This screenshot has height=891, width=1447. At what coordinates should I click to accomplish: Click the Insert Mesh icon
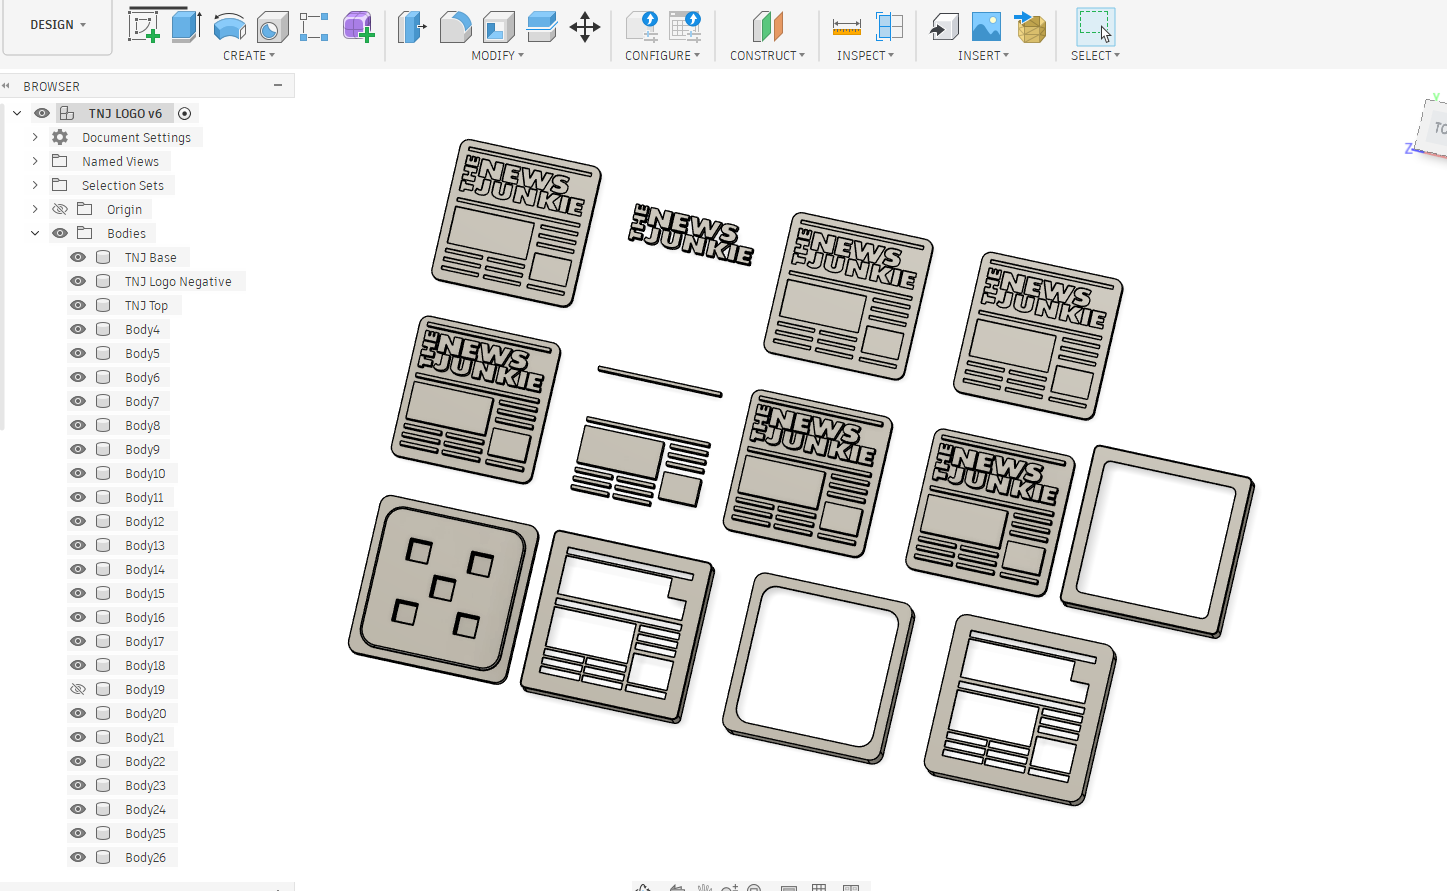pyautogui.click(x=1030, y=26)
